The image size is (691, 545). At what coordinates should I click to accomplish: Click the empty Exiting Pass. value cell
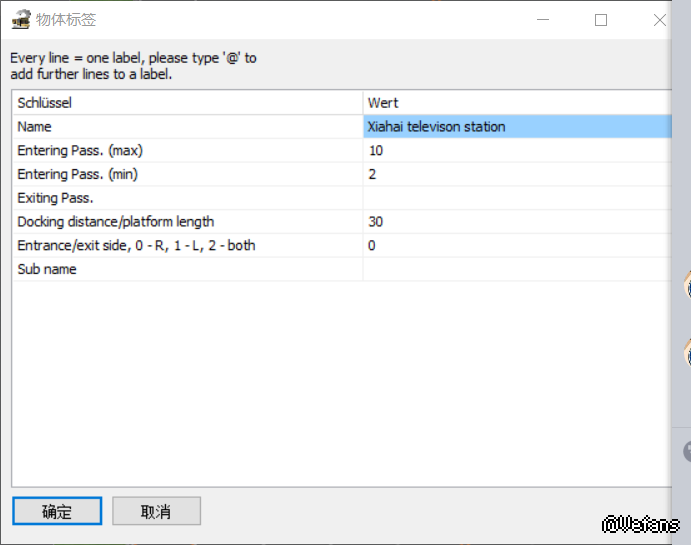pyautogui.click(x=517, y=198)
